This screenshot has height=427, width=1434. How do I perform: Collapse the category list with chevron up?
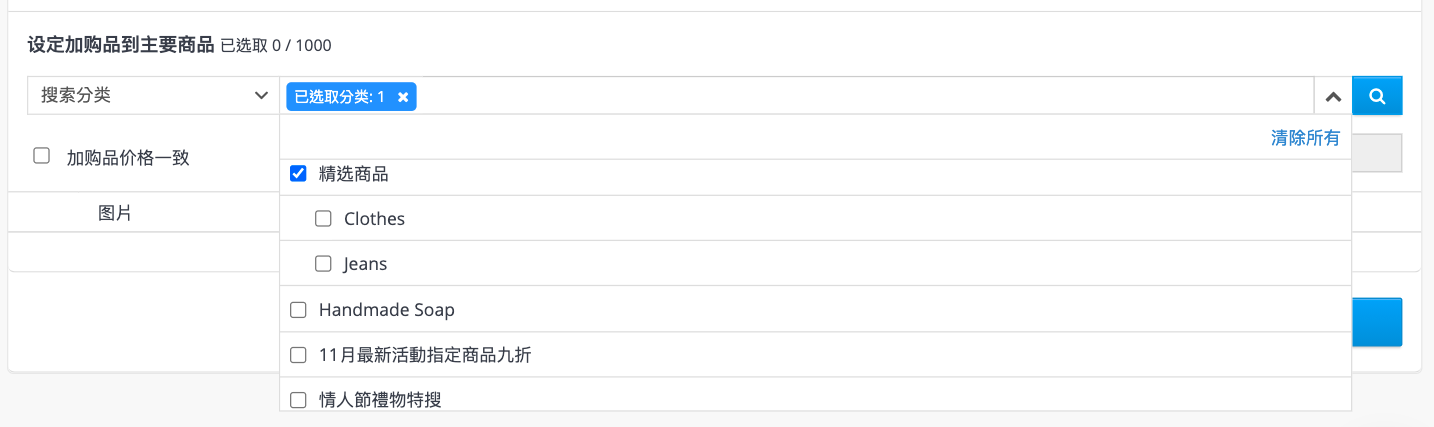[1332, 97]
